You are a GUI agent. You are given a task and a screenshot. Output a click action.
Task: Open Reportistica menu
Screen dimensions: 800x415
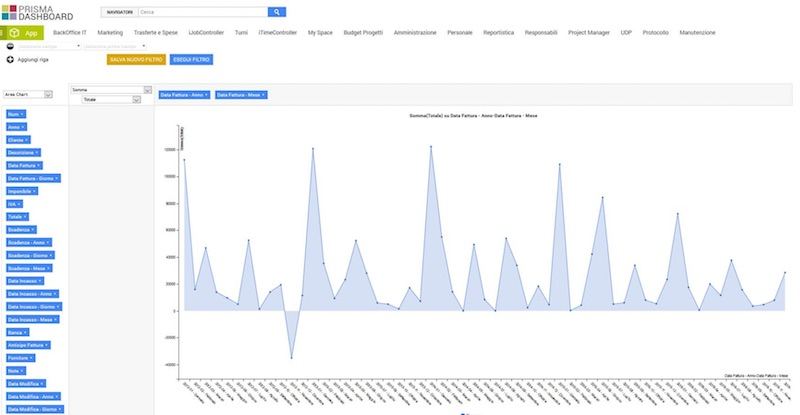[x=498, y=33]
